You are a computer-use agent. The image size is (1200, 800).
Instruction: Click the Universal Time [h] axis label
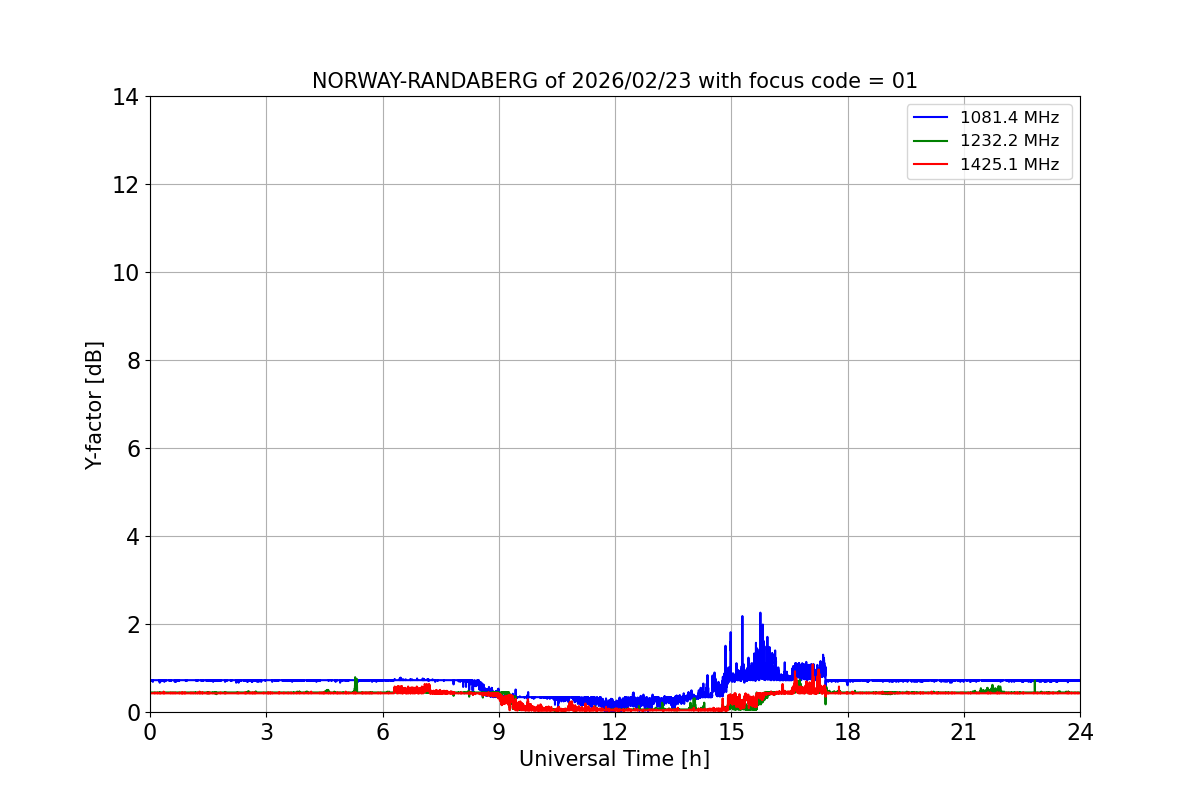pos(614,759)
